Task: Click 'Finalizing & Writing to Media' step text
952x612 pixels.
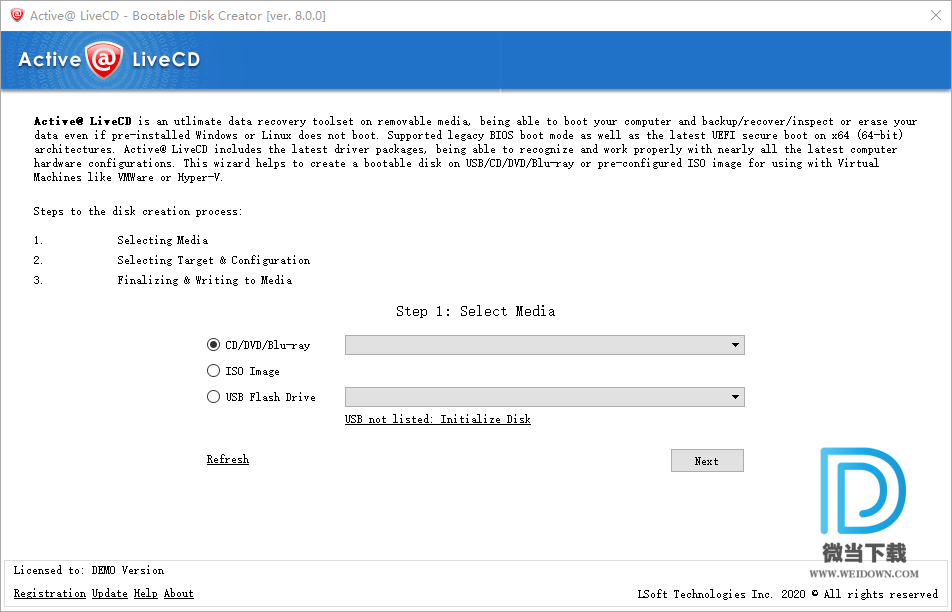Action: point(205,280)
